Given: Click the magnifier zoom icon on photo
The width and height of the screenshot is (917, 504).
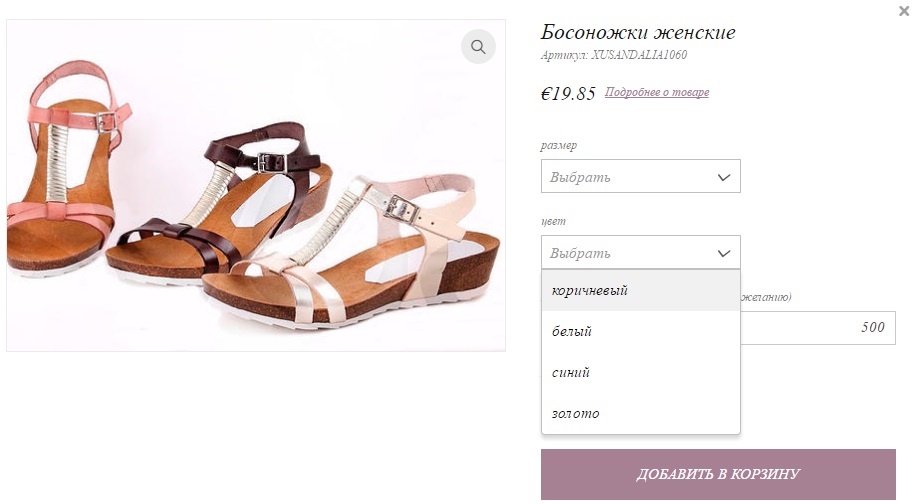Looking at the screenshot, I should coord(478,47).
